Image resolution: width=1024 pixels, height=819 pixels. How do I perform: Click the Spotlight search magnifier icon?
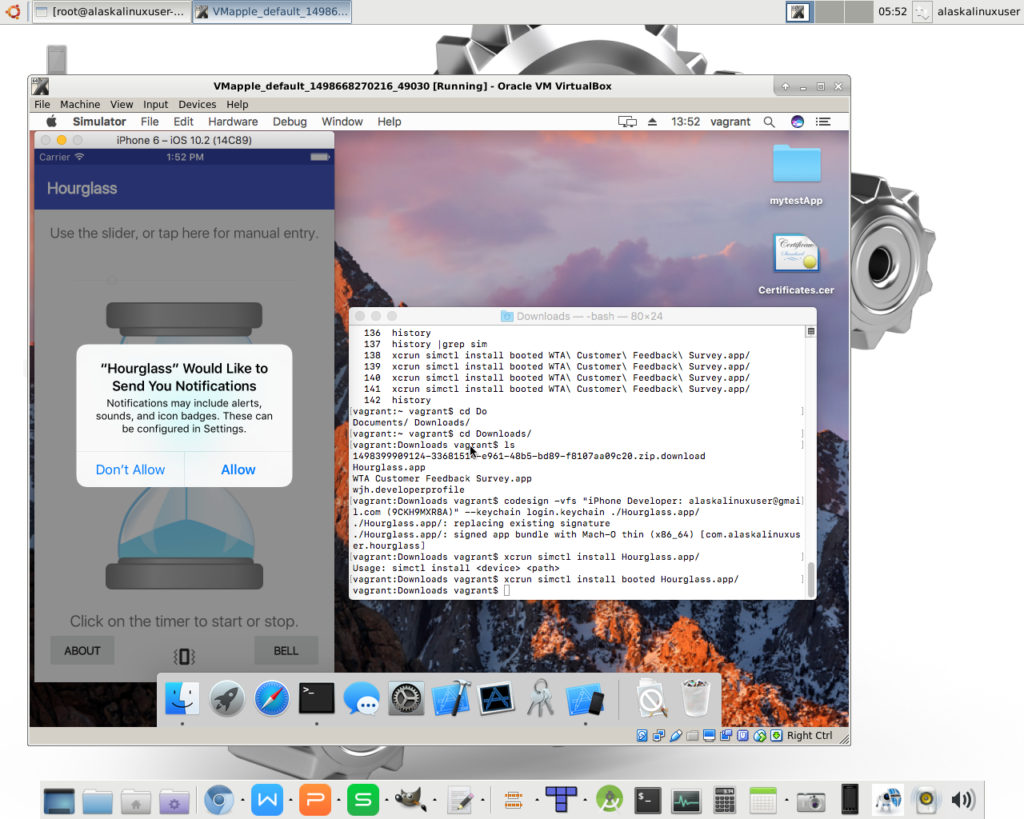[769, 122]
